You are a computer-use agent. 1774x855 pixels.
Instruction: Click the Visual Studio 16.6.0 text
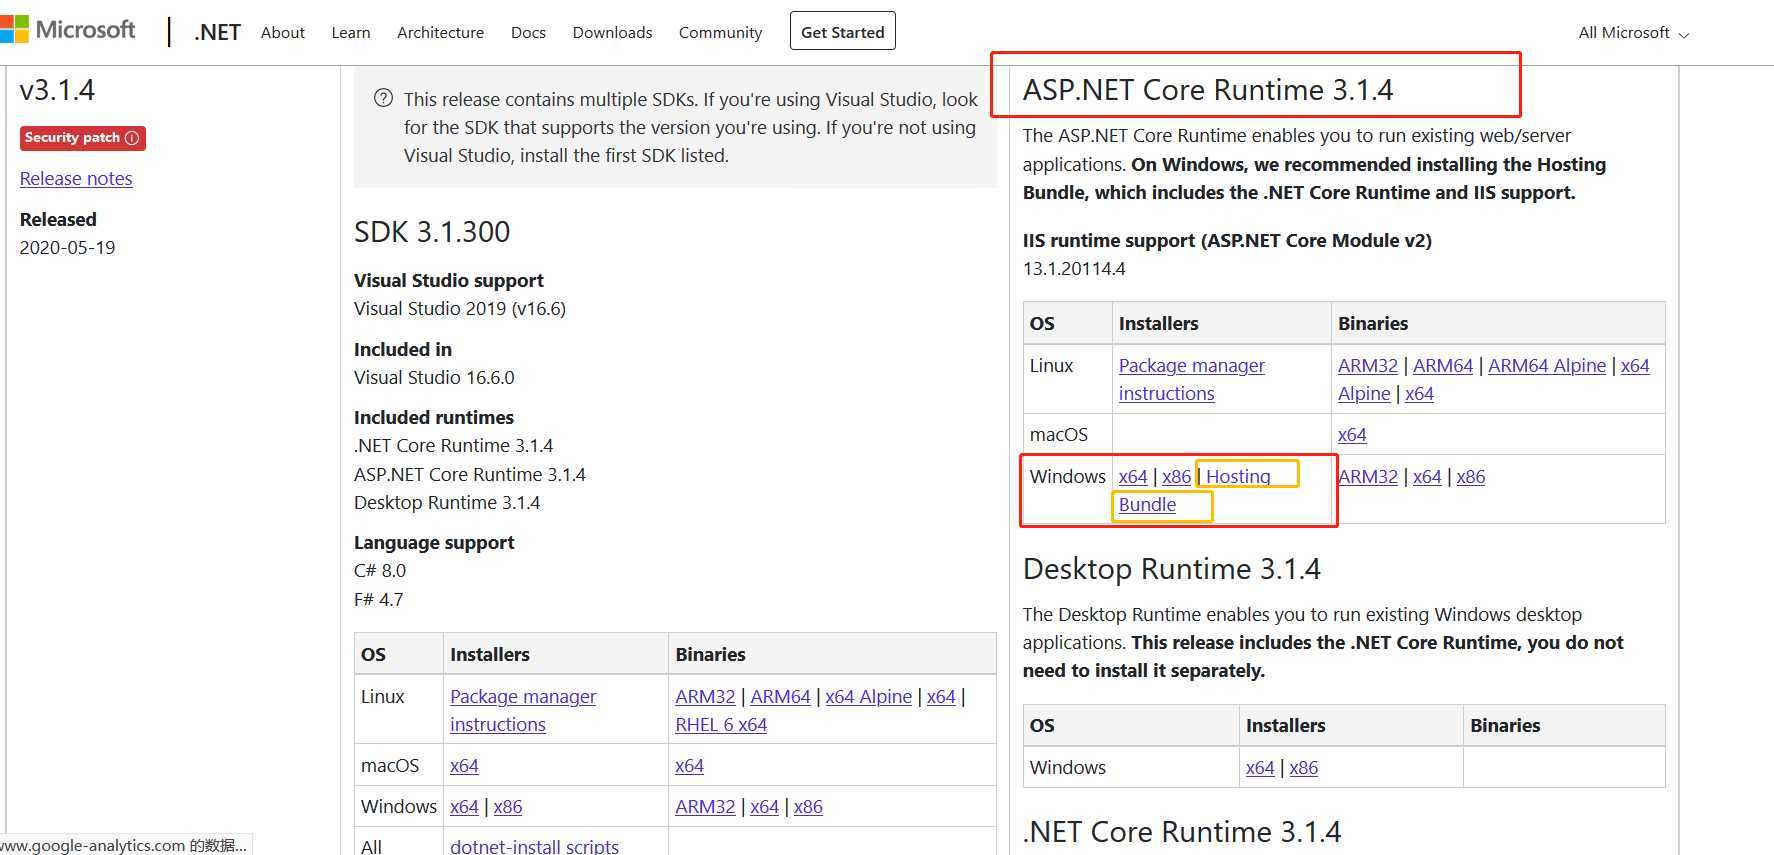pos(434,377)
